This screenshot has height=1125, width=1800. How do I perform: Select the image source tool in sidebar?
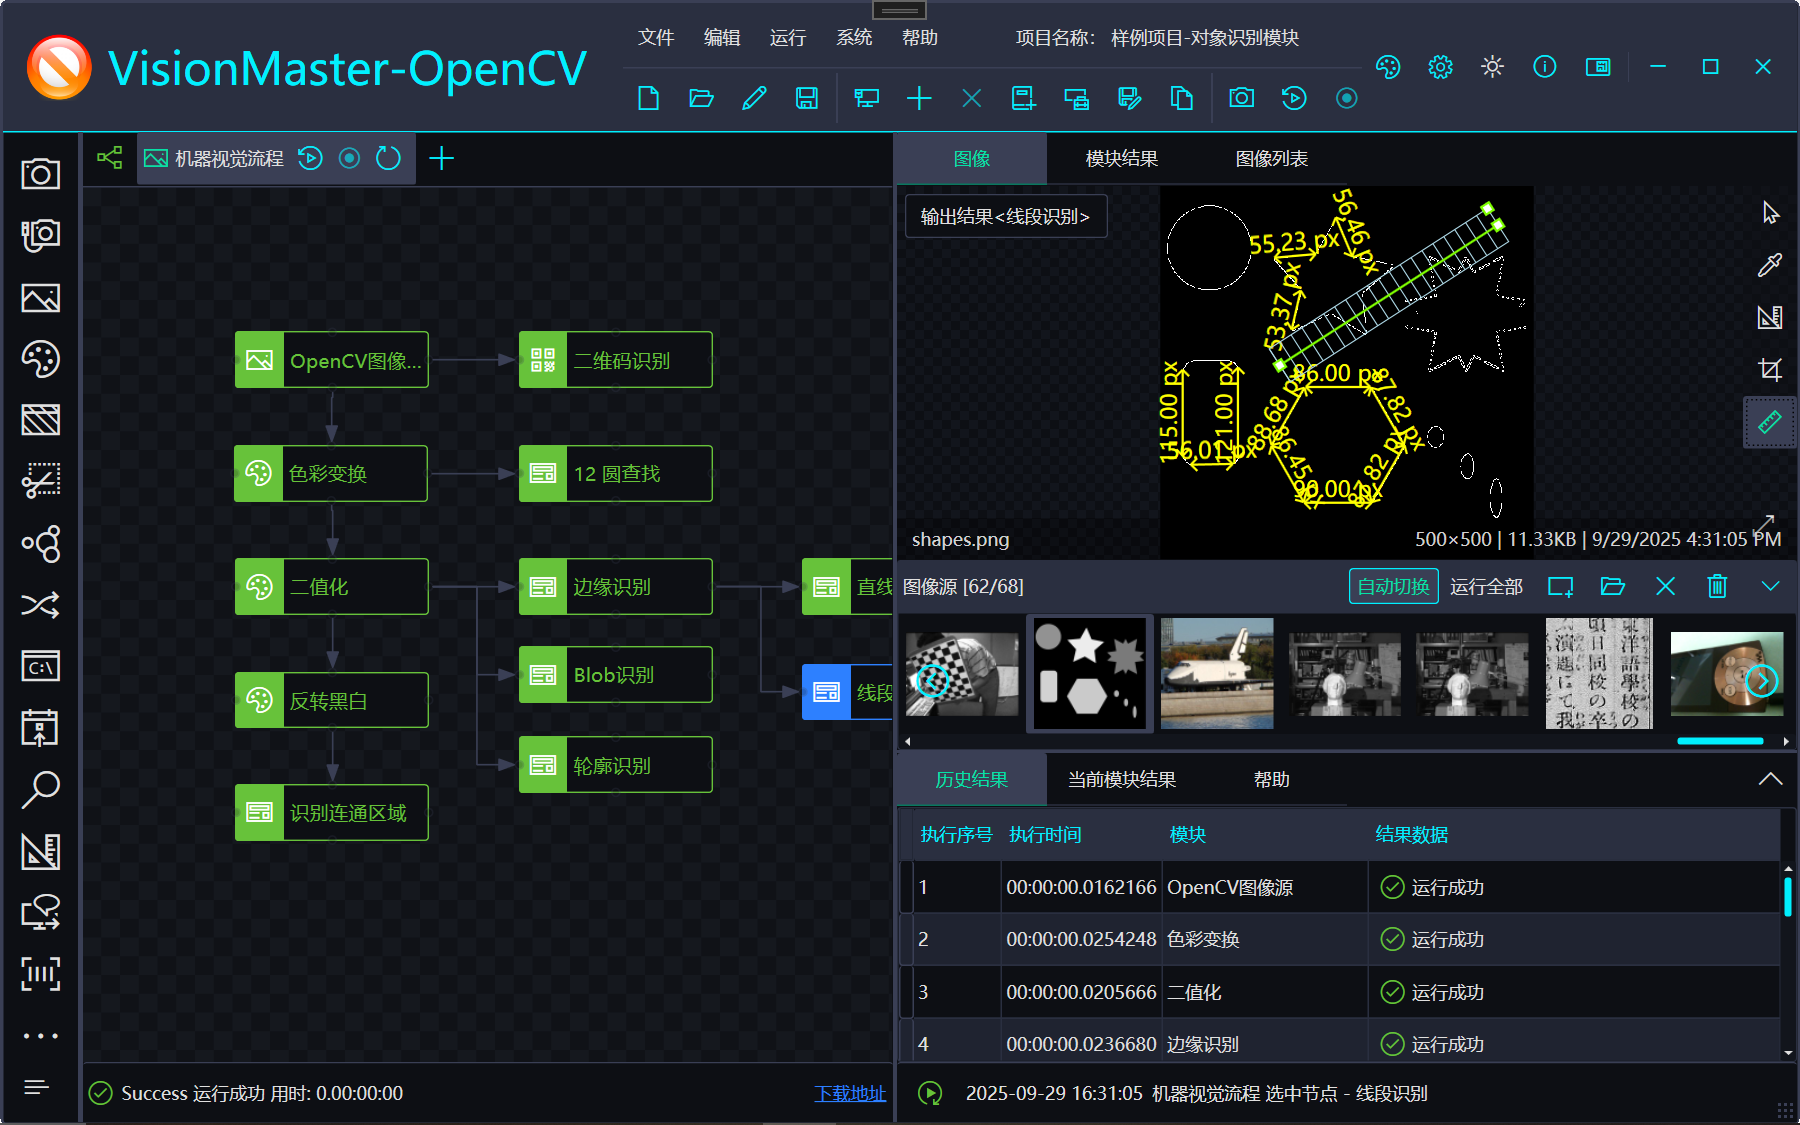pyautogui.click(x=40, y=298)
